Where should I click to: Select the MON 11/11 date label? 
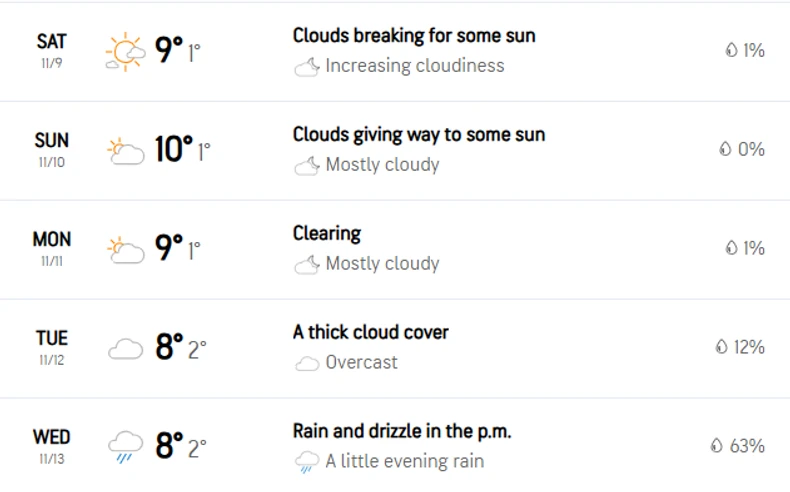click(x=51, y=248)
